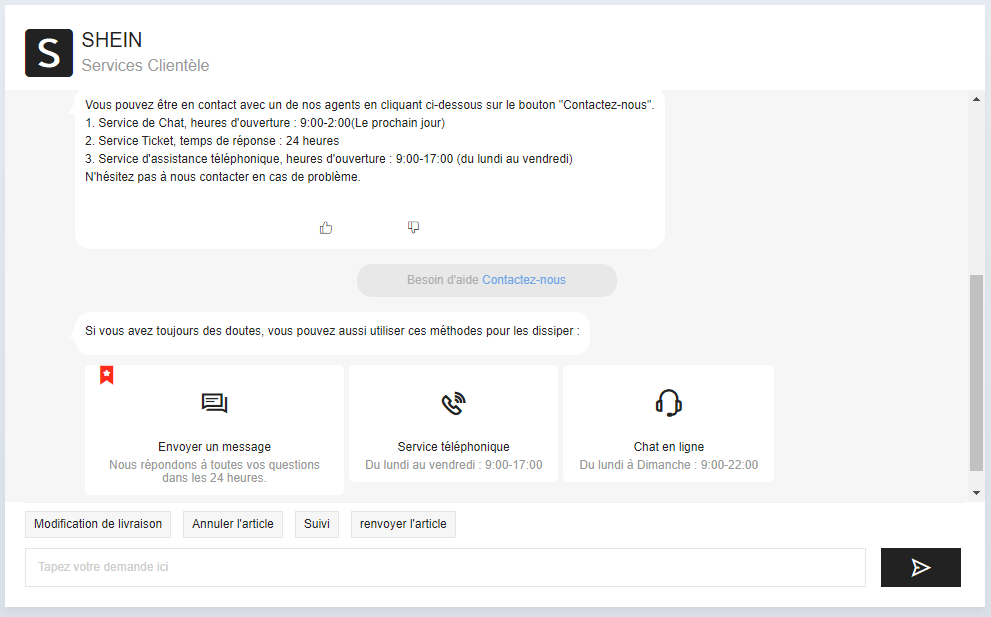Click the Tapez votre demande ici field

point(445,567)
